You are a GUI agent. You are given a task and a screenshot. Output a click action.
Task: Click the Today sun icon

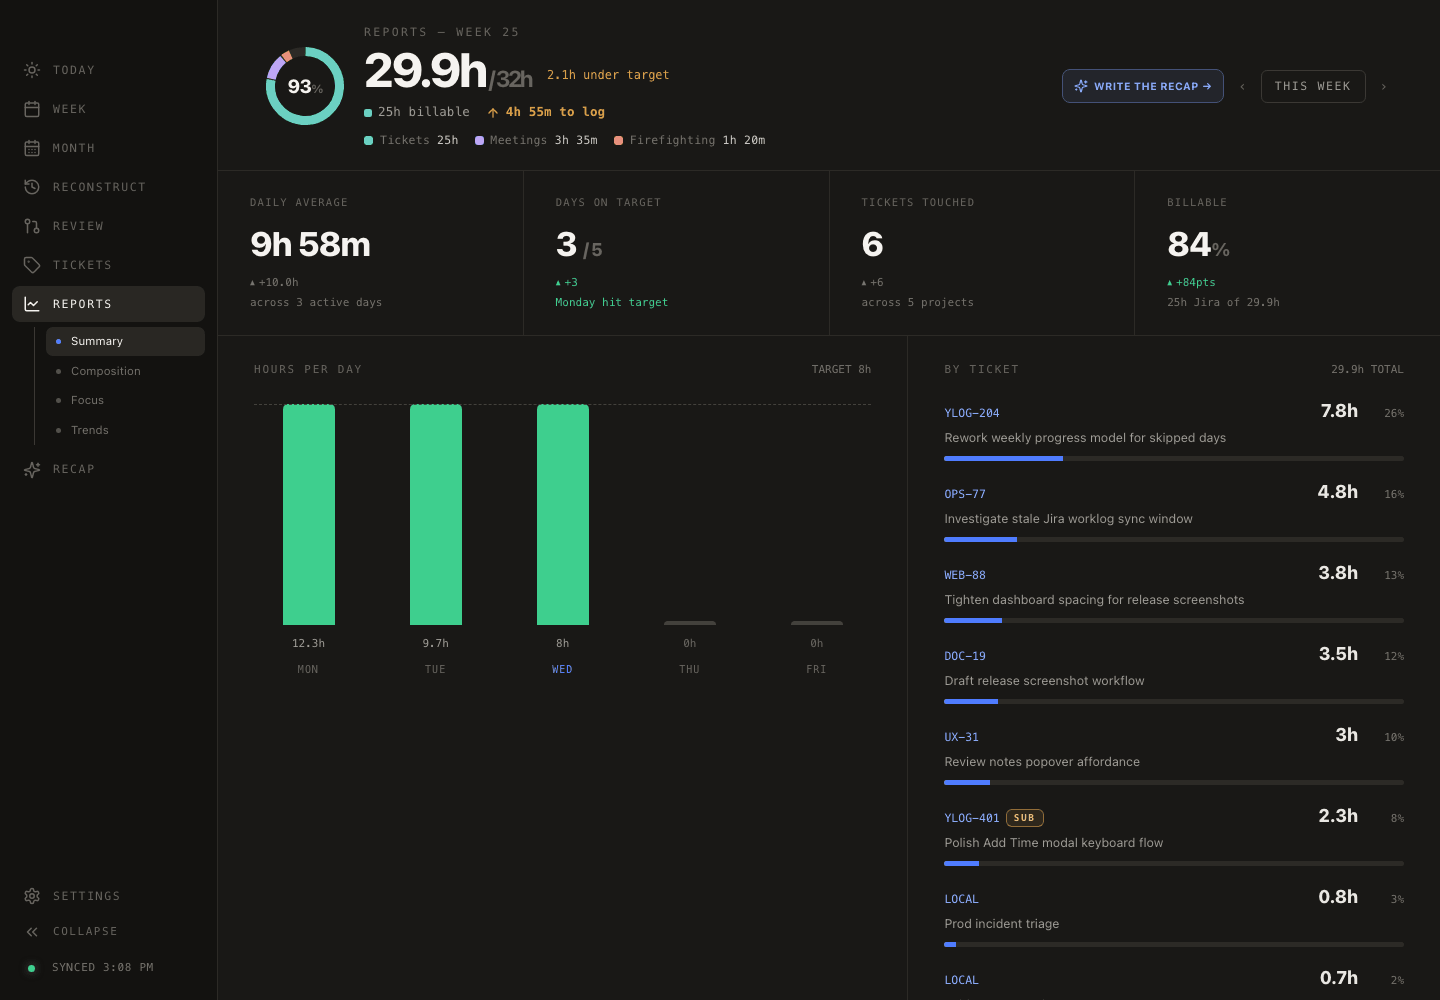[32, 70]
